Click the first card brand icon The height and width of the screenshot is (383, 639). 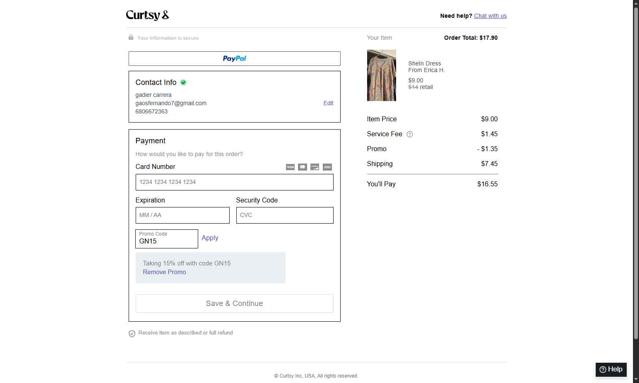[x=290, y=167]
